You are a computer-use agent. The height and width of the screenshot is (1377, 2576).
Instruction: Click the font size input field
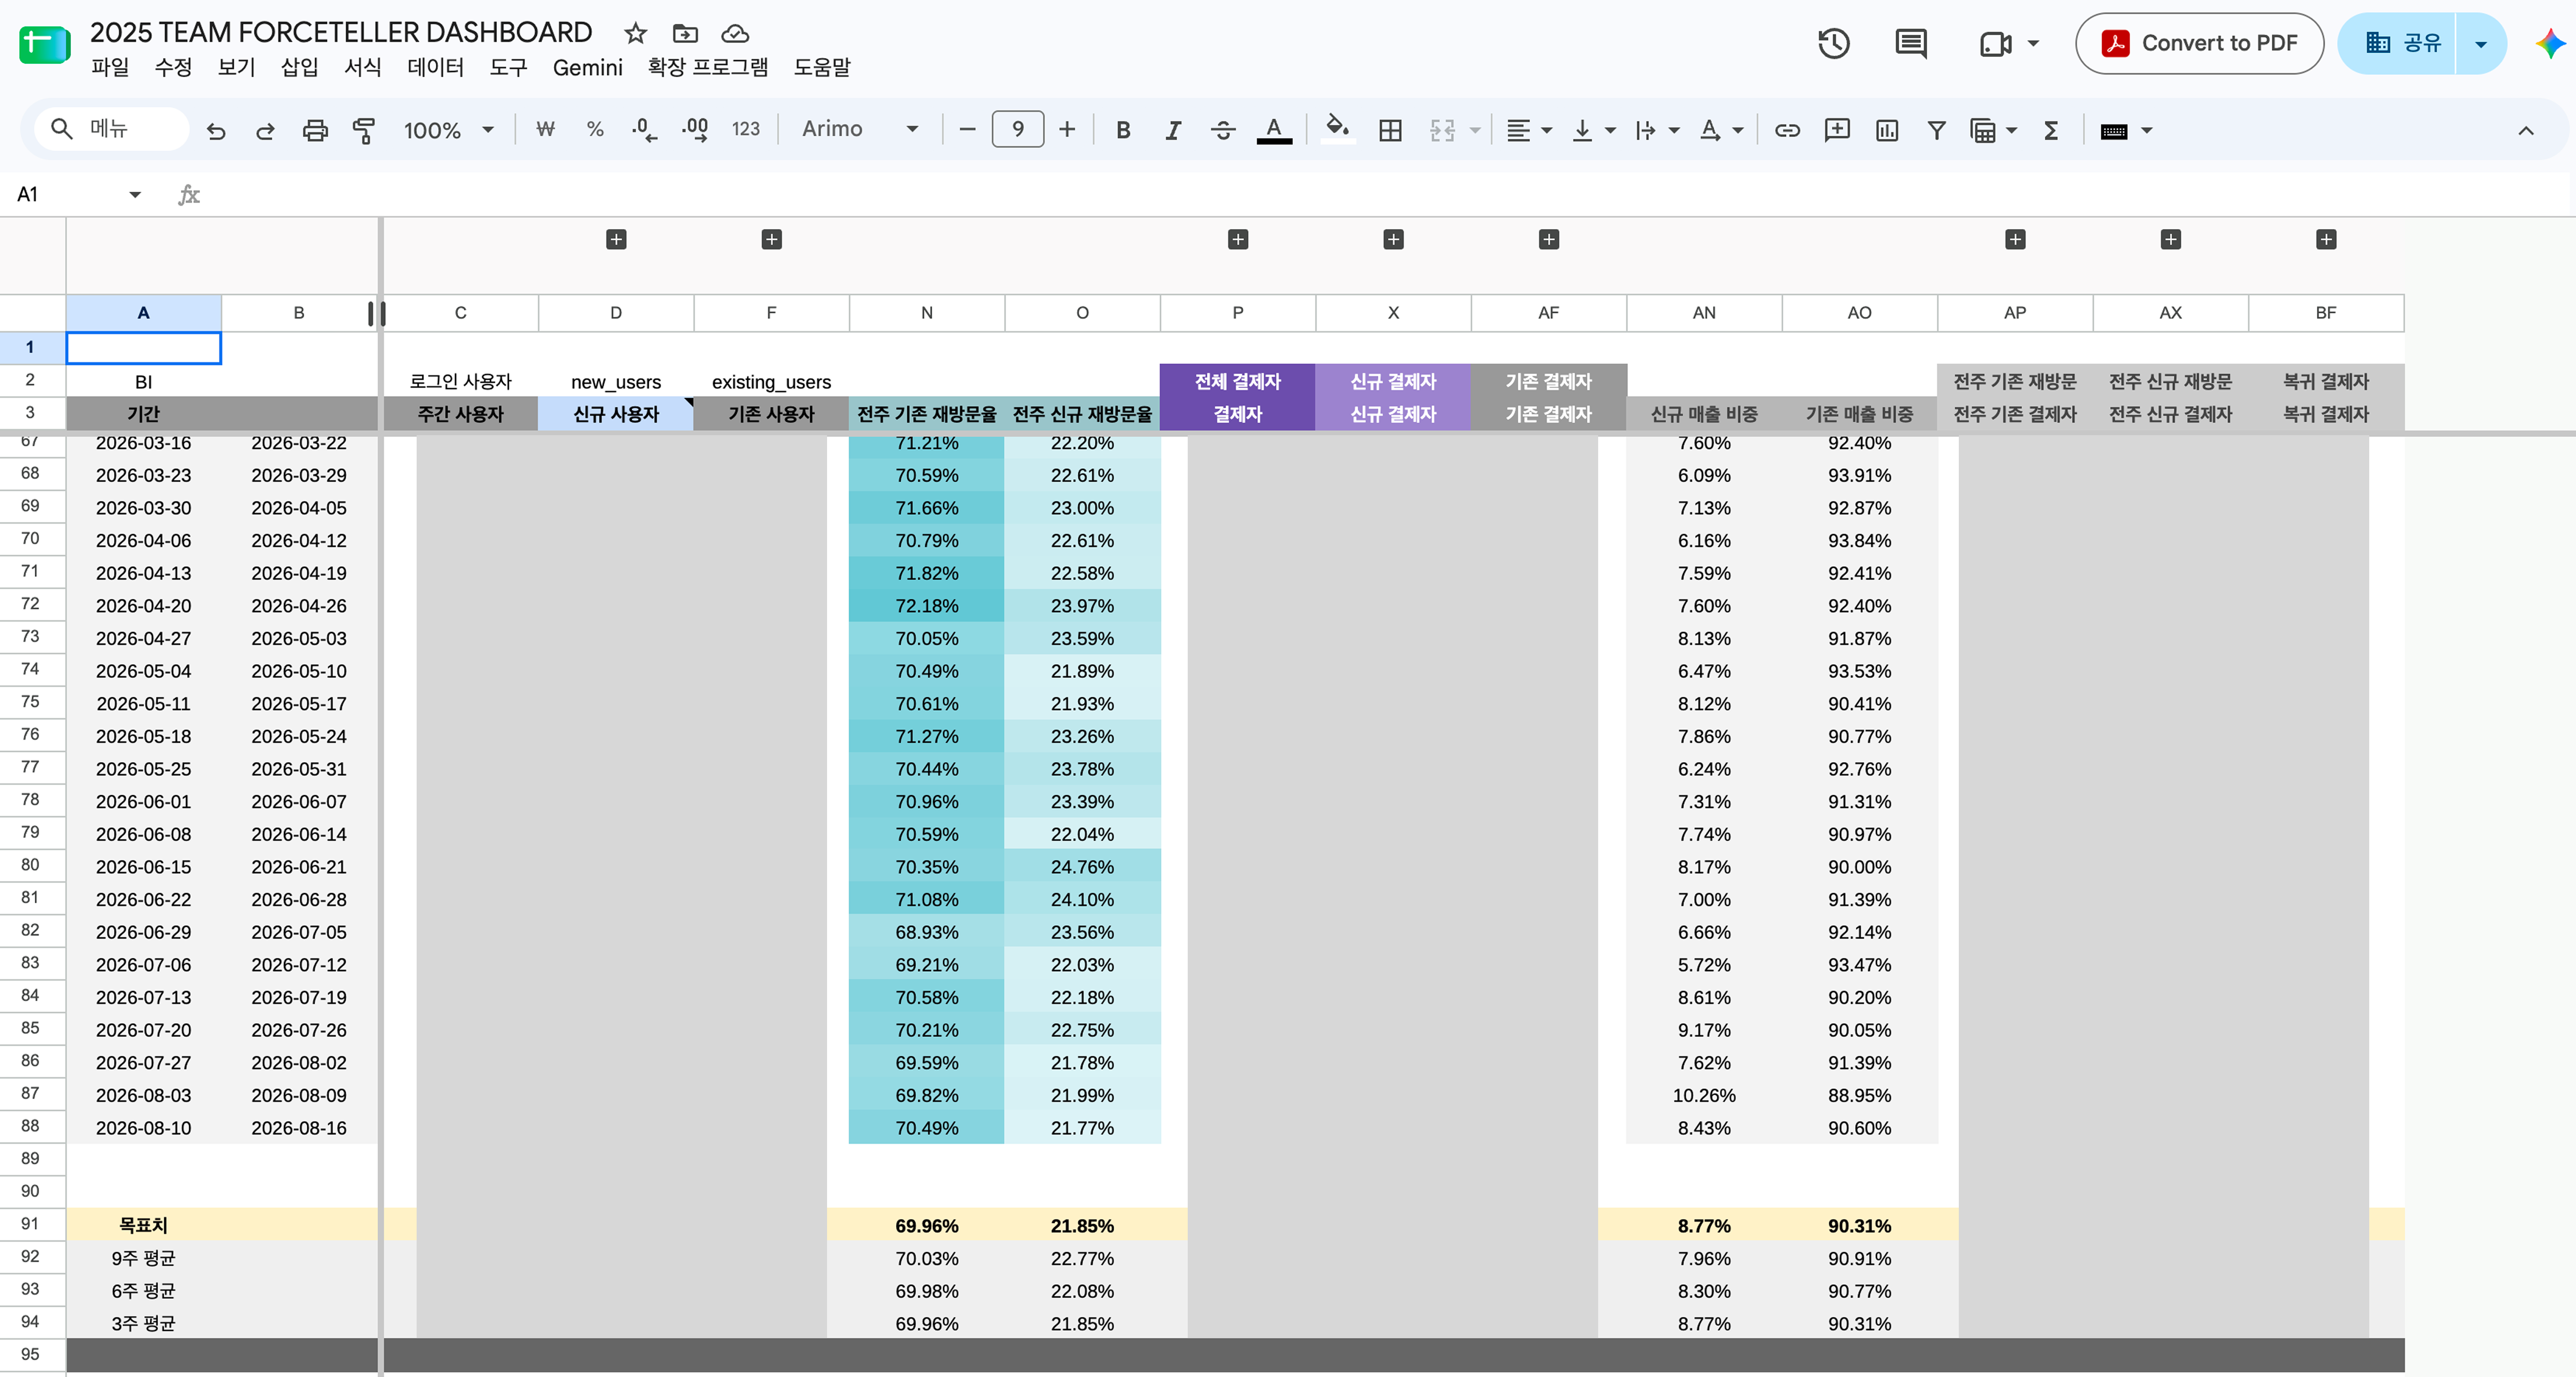(1017, 129)
